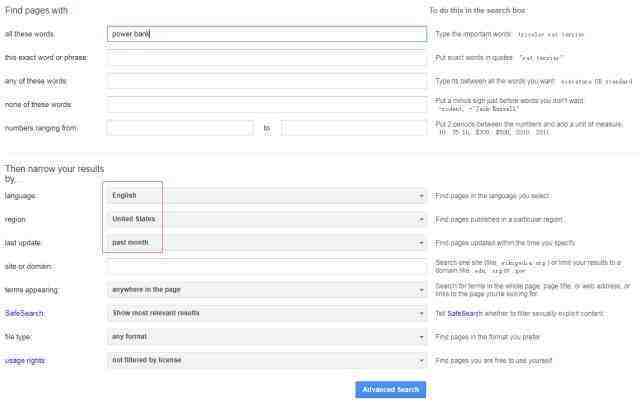Open the region dropdown showing United States

pyautogui.click(x=267, y=220)
